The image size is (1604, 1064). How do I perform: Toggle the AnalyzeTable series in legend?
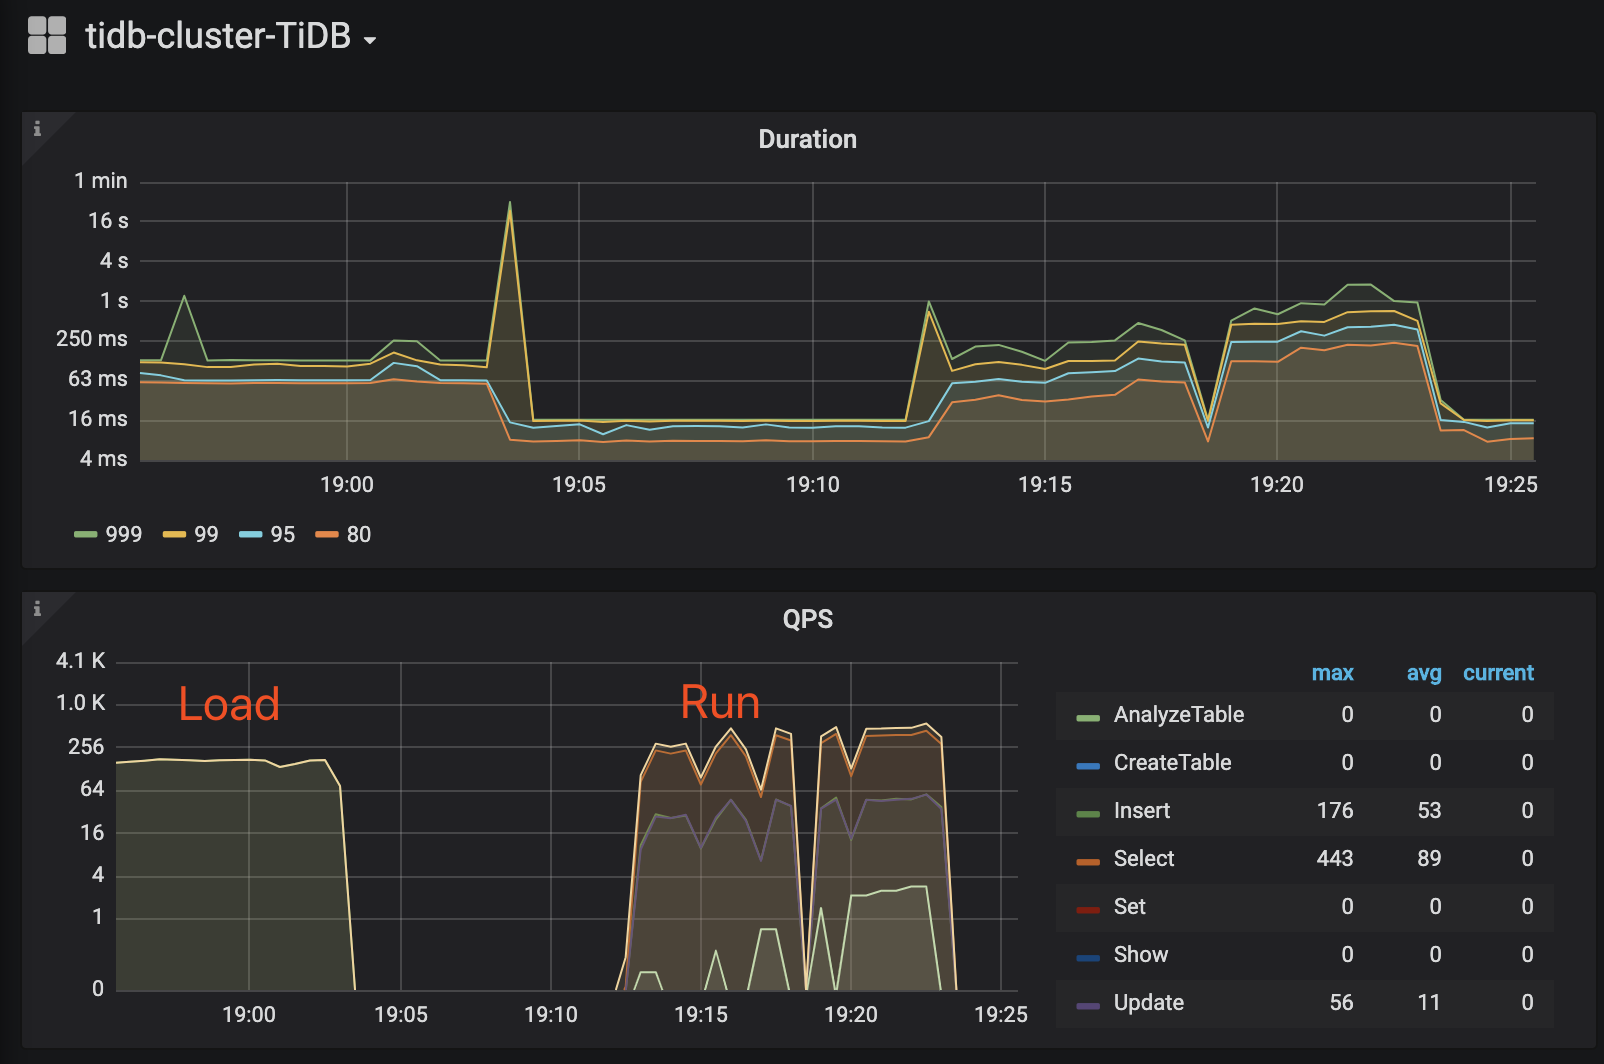(1179, 714)
